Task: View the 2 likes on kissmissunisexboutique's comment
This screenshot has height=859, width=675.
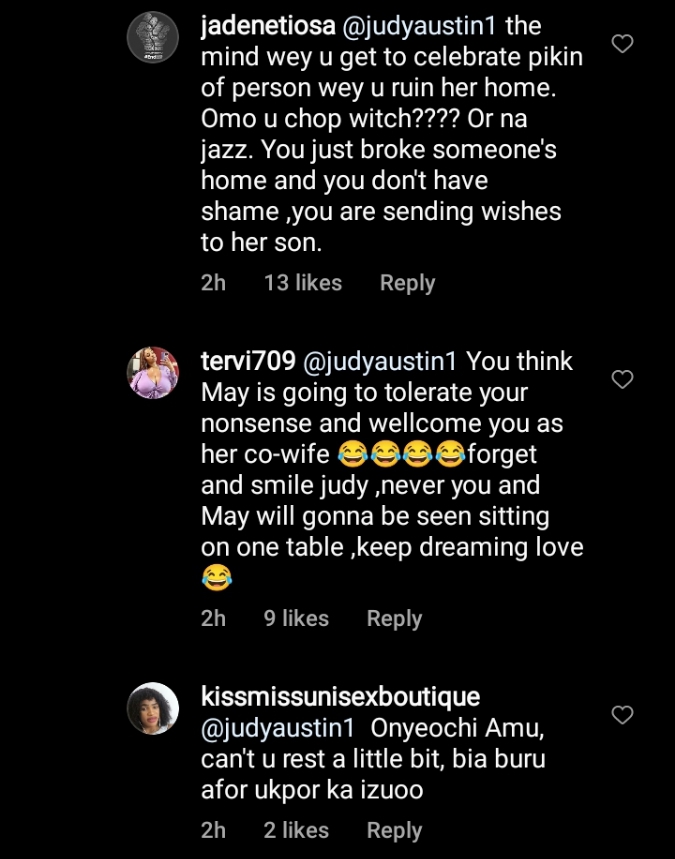Action: click(296, 830)
